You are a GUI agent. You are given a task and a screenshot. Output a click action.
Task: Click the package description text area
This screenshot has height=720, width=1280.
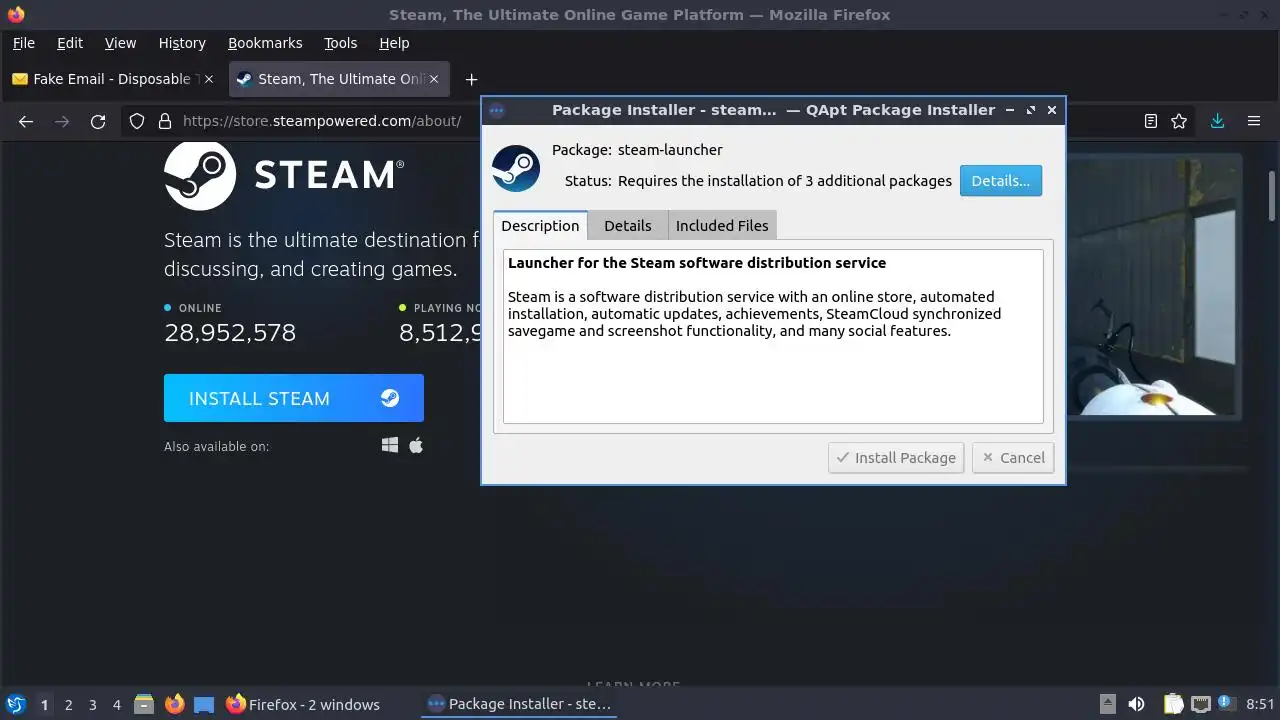[773, 336]
